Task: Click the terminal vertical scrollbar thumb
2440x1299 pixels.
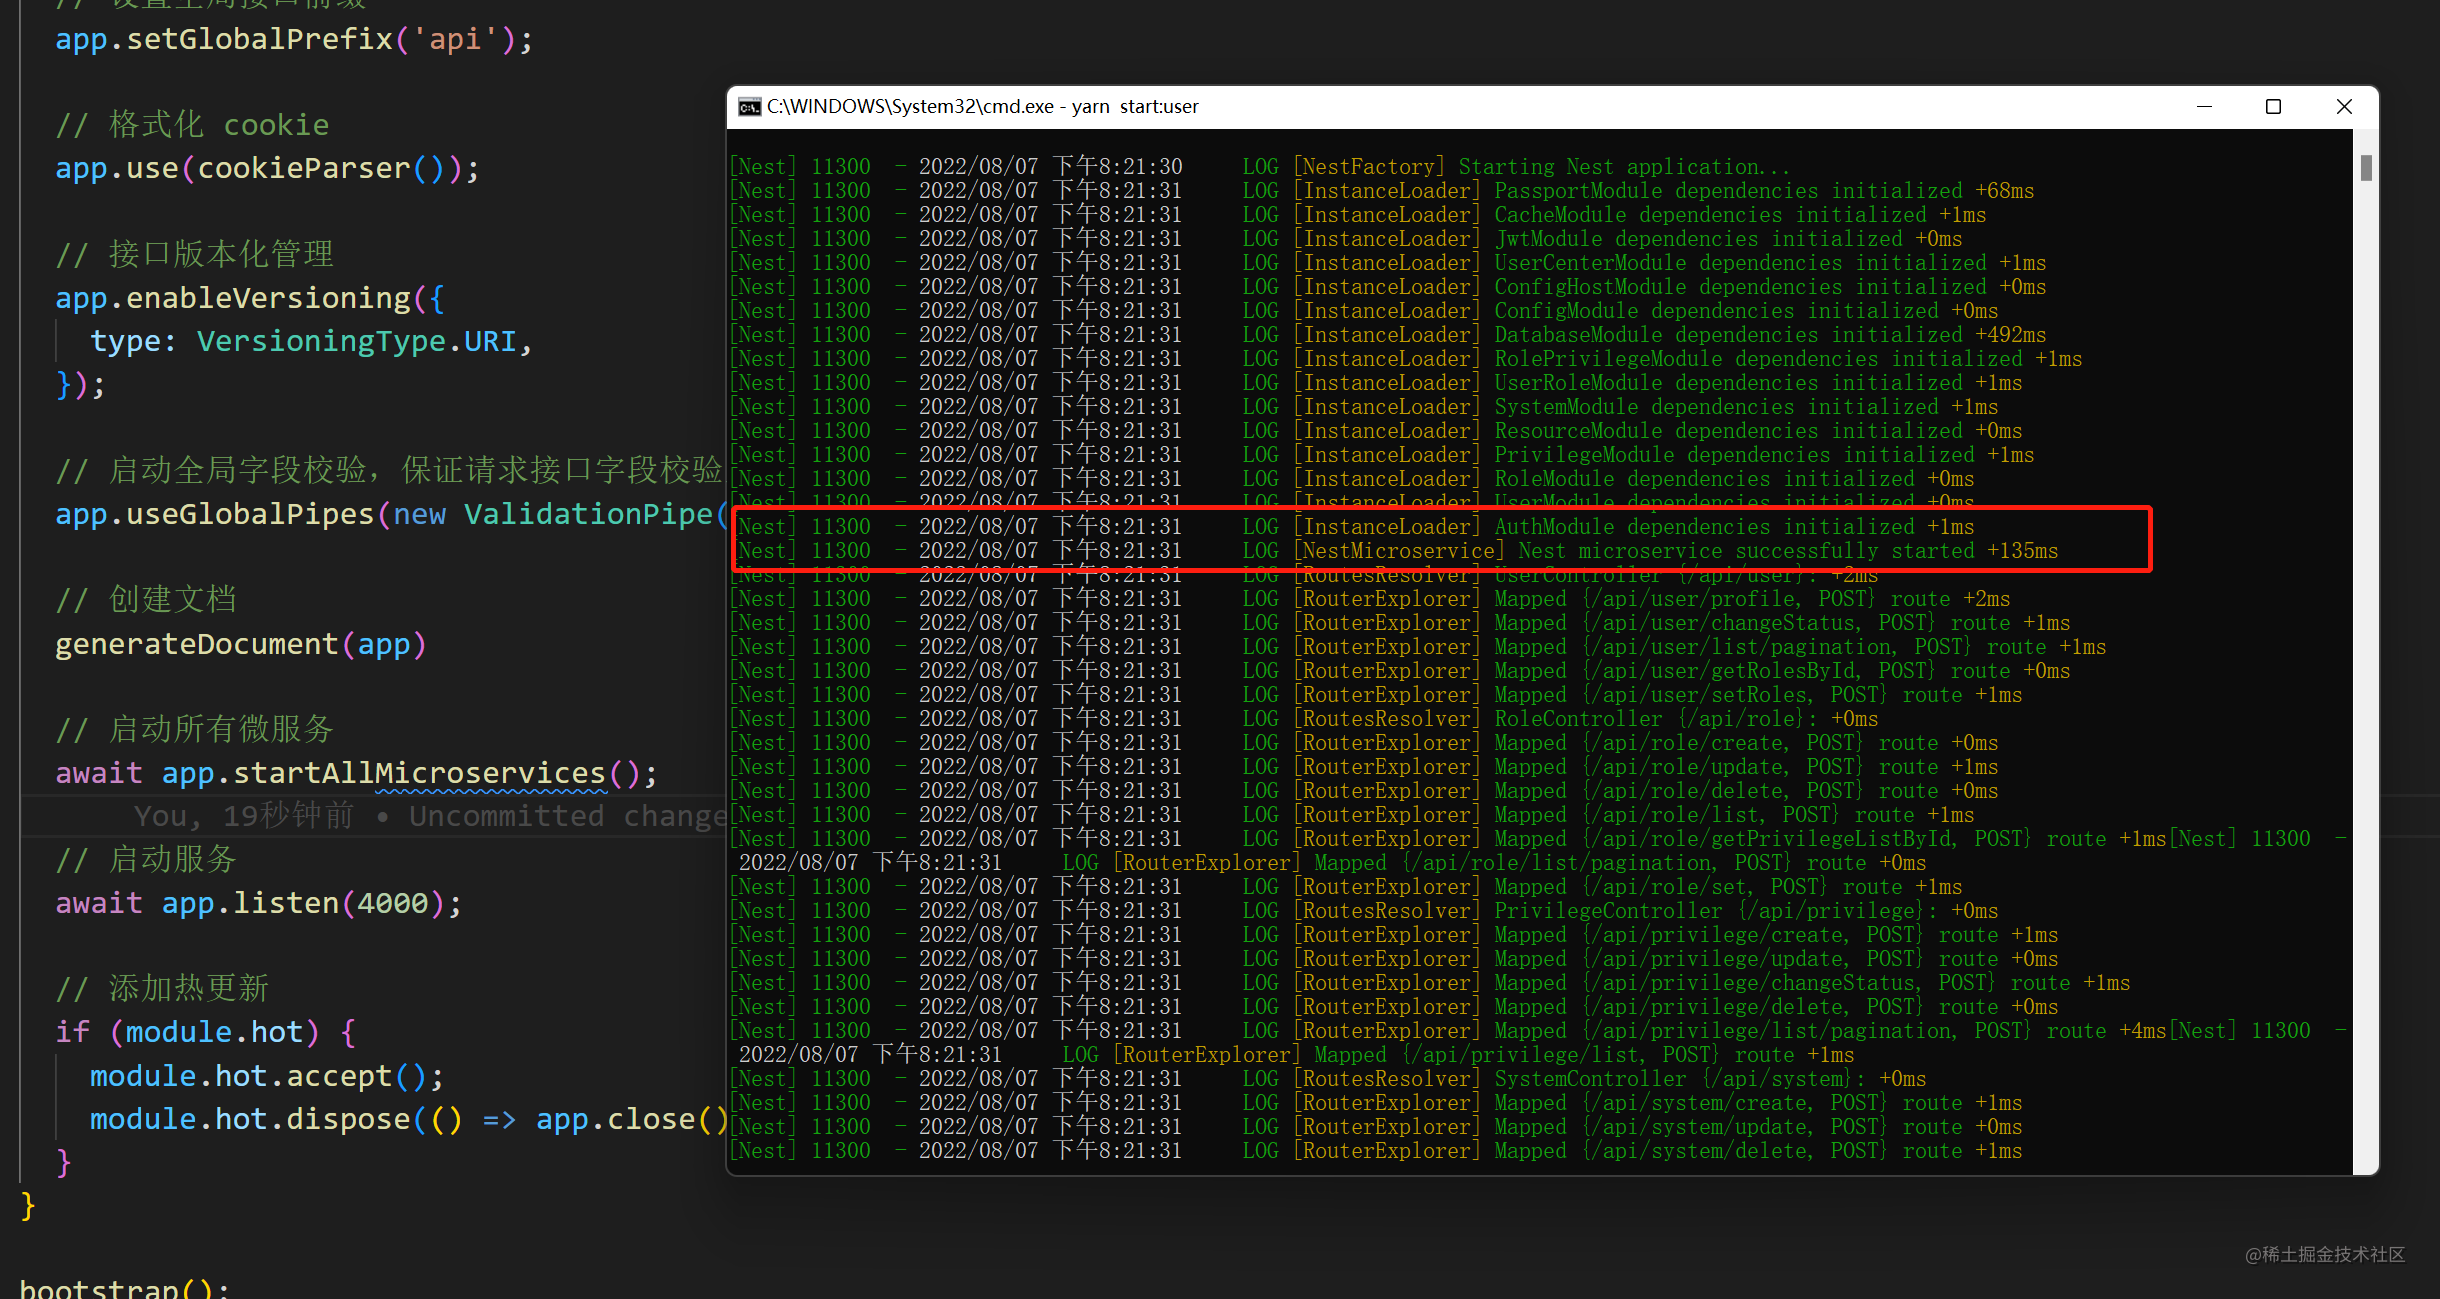Action: tap(2366, 168)
